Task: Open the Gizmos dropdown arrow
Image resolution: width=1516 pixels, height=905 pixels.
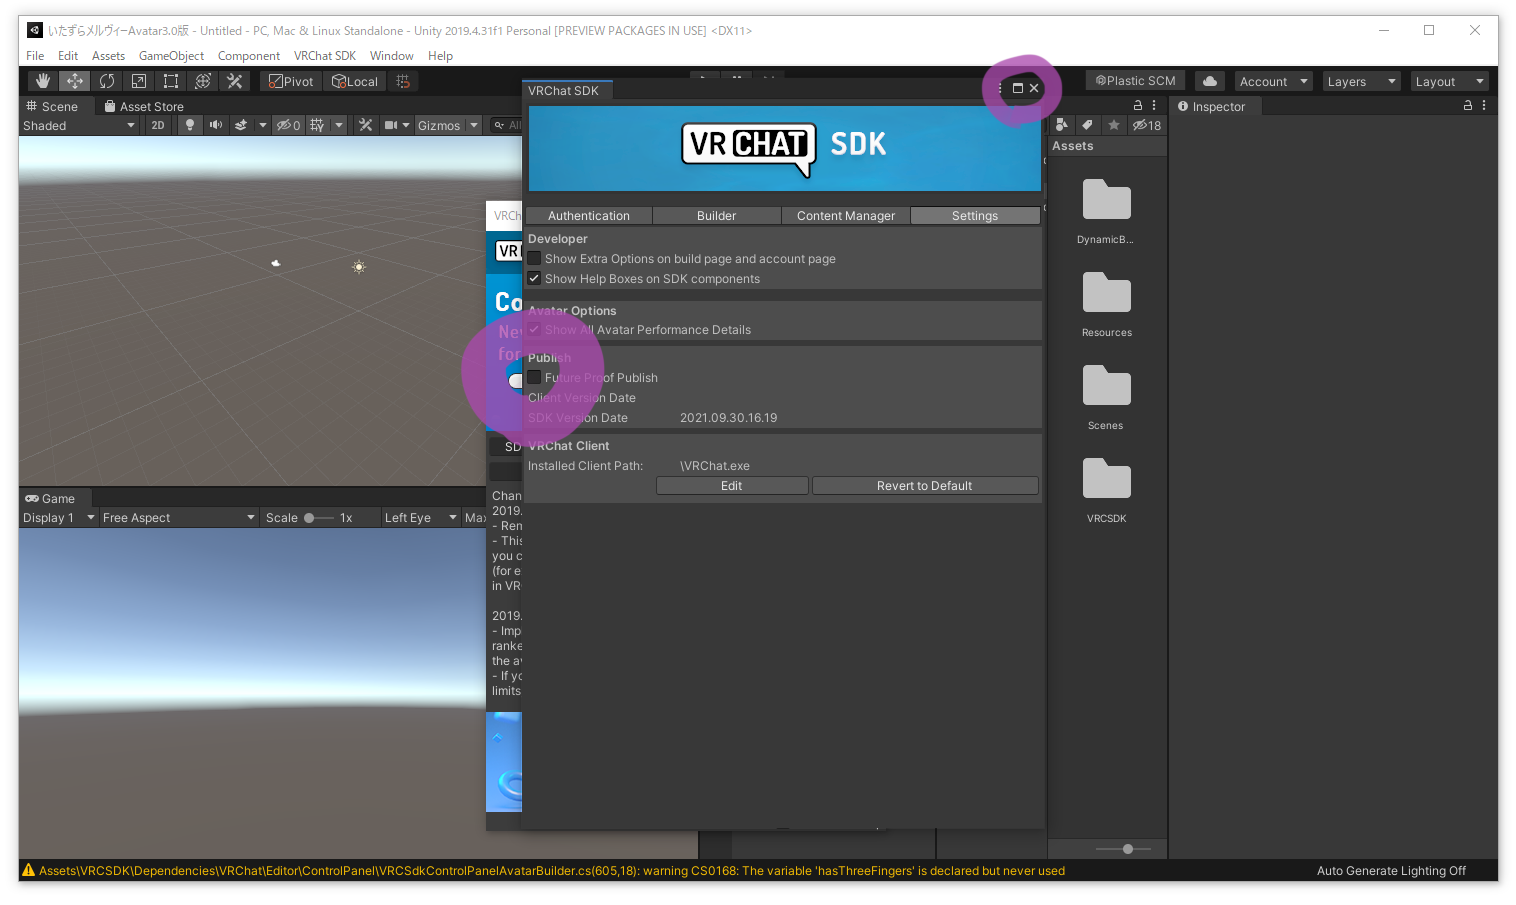Action: [x=474, y=125]
